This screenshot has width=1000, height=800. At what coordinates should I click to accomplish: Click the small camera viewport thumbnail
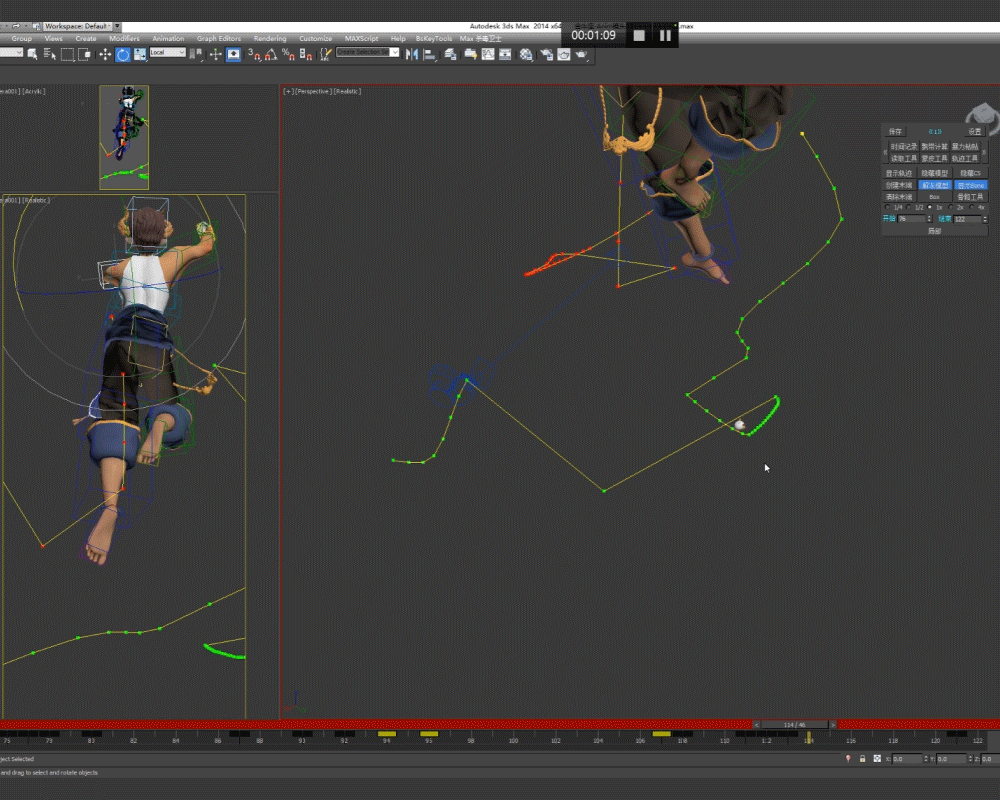point(124,137)
